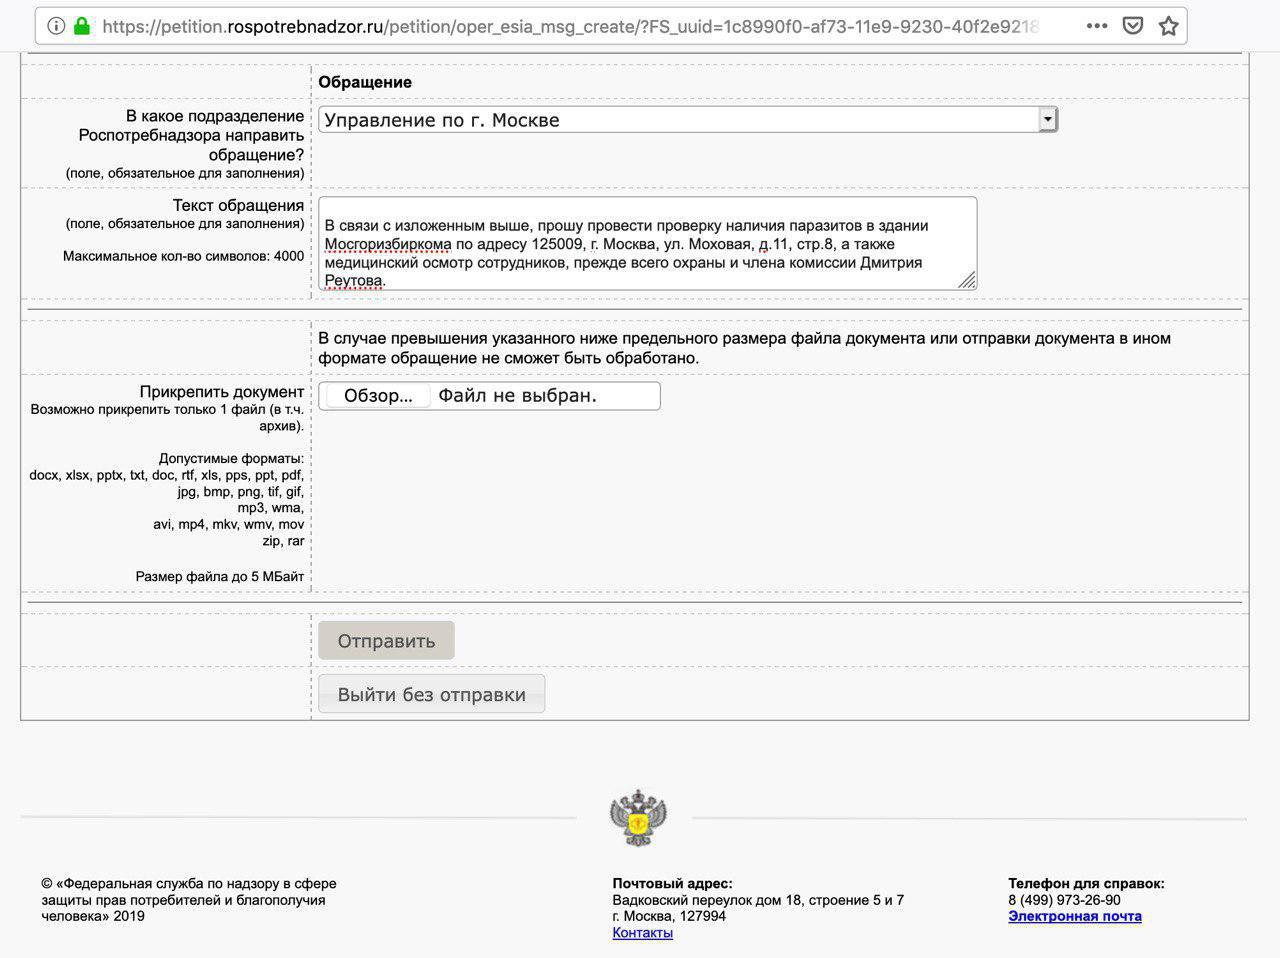The height and width of the screenshot is (958, 1280).
Task: Click label 'В какое подразделение Роспотребнадзора направить обращение?'
Action: [191, 135]
